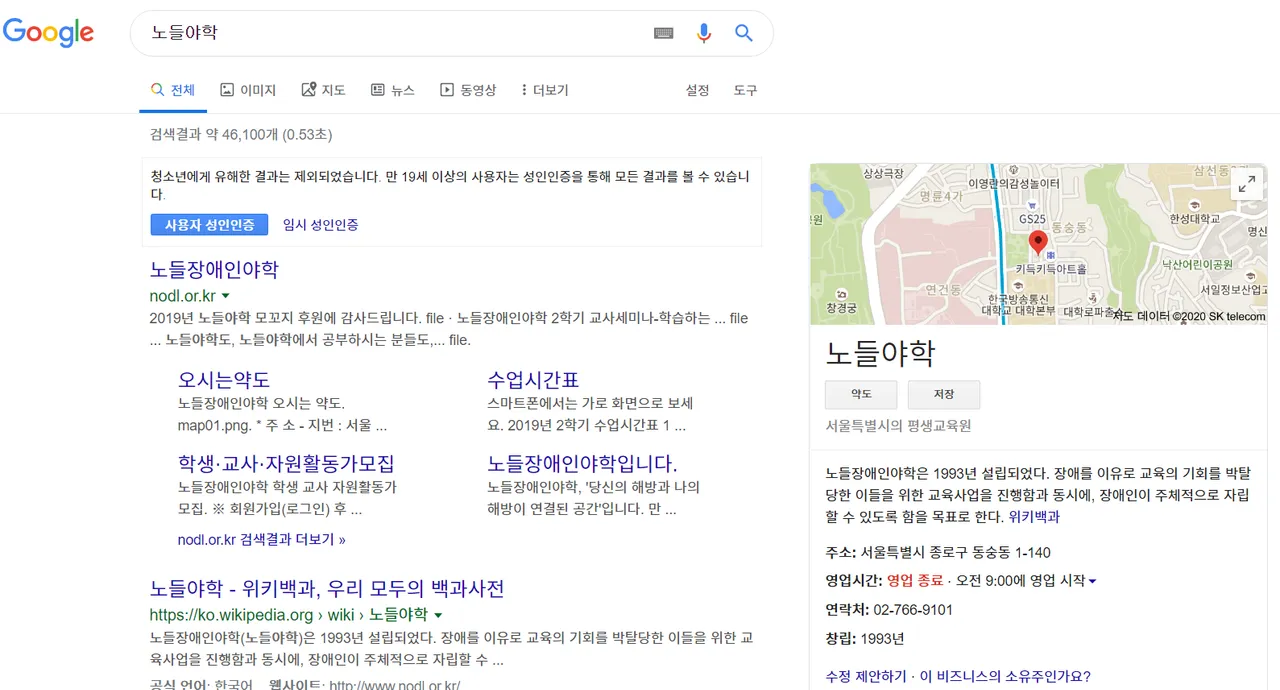The image size is (1280, 690).
Task: Open 설정 menu
Action: click(697, 90)
